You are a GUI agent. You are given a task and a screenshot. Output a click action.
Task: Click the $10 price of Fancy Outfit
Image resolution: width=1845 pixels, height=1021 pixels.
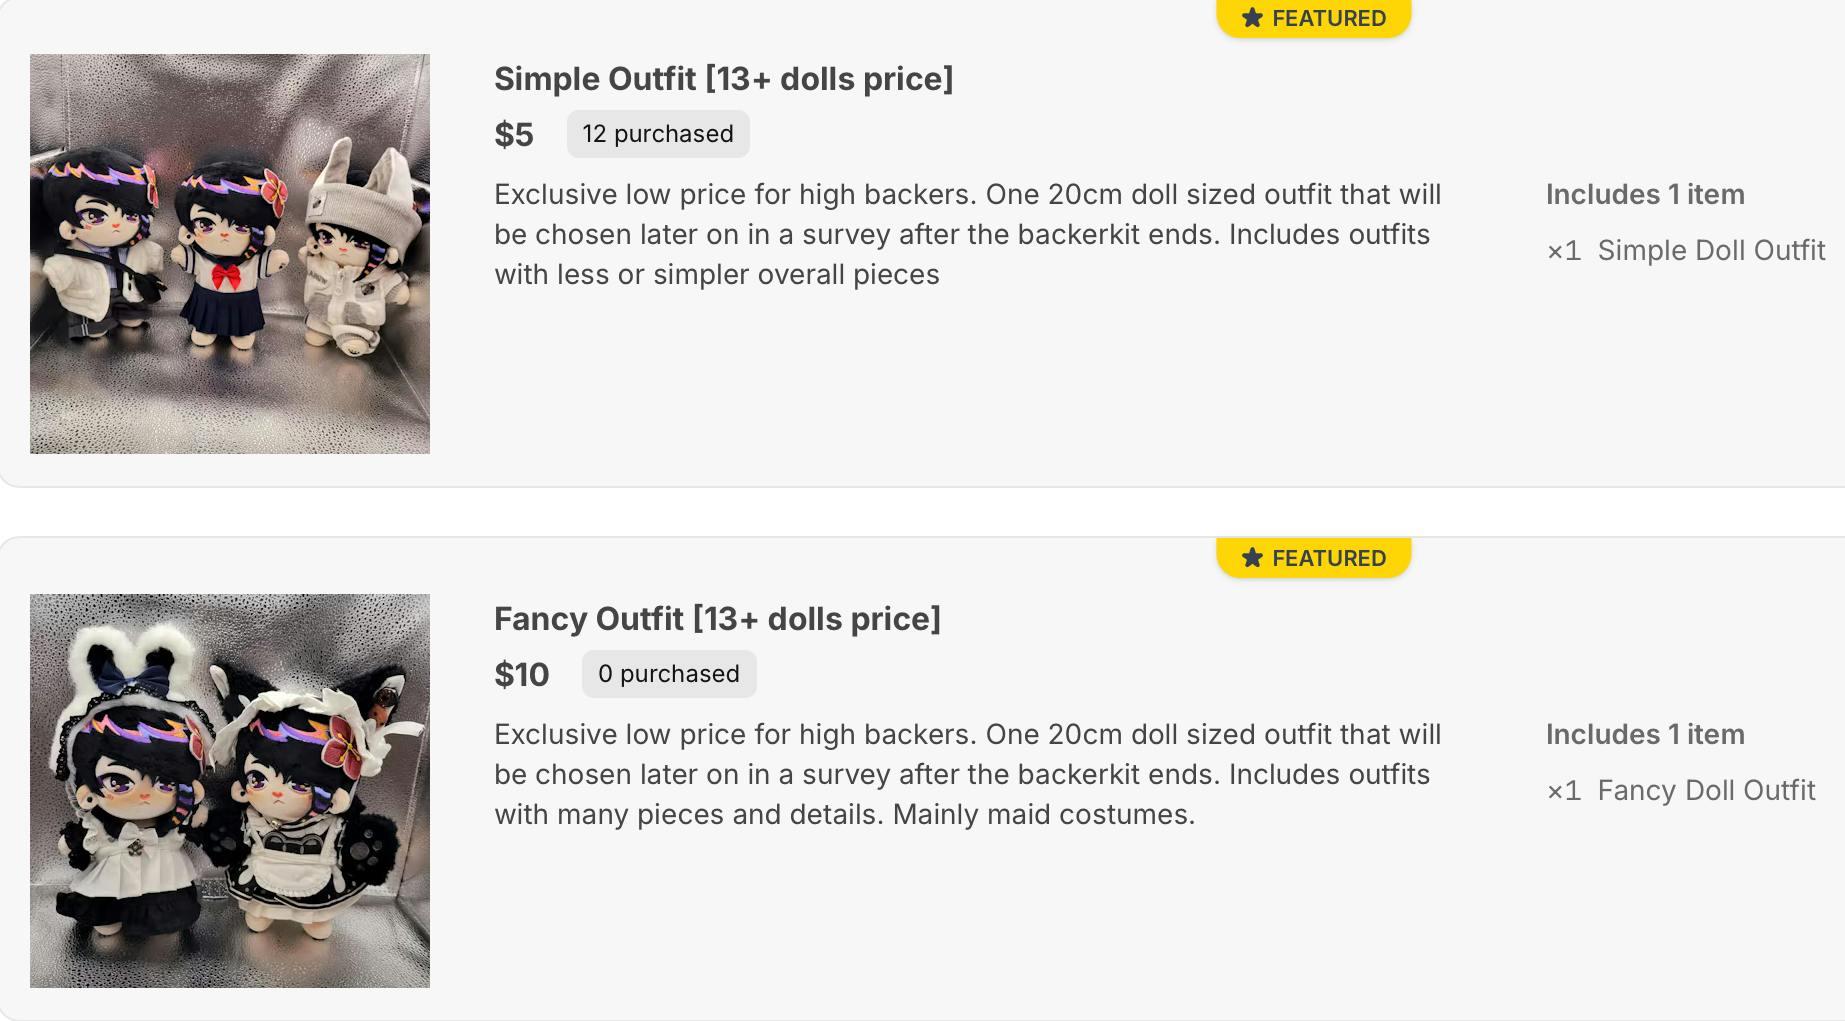521,674
